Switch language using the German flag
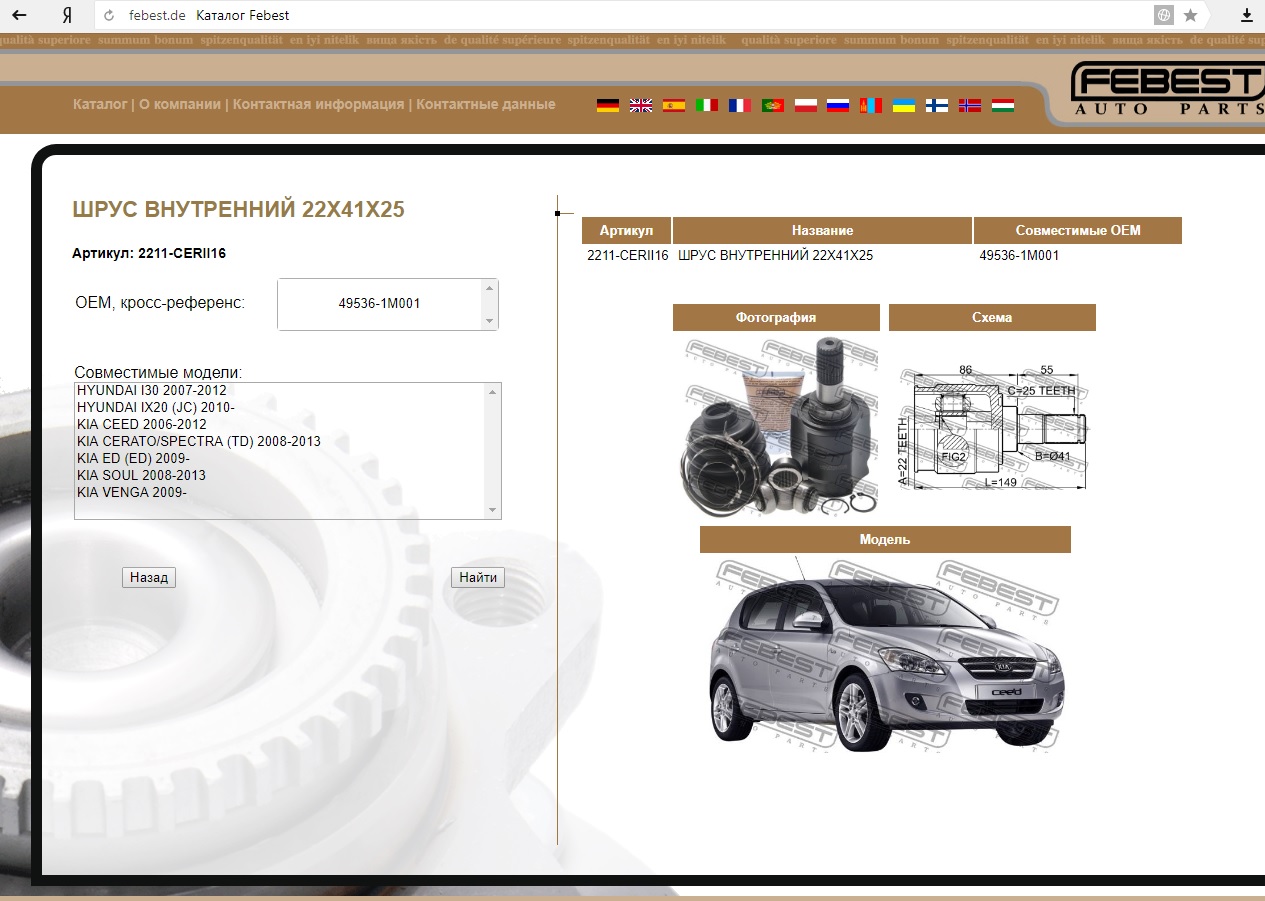Image resolution: width=1265 pixels, height=901 pixels. click(608, 105)
